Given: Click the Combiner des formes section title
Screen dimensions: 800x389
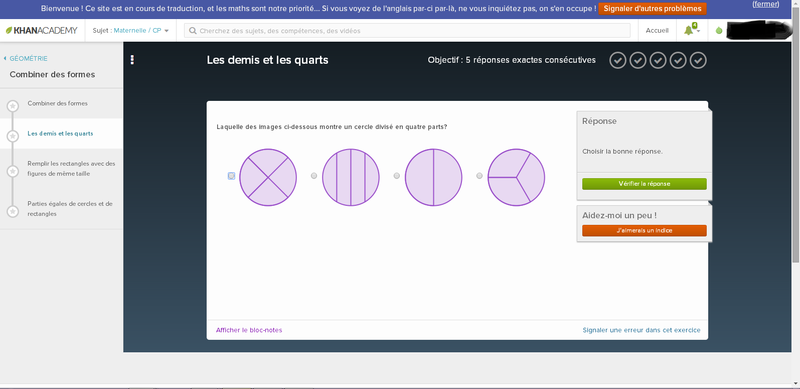Looking at the screenshot, I should [x=52, y=75].
